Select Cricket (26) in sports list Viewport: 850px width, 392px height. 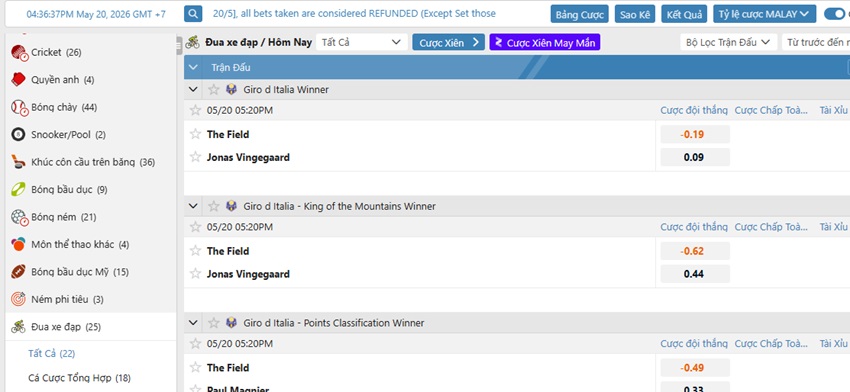tap(91, 53)
